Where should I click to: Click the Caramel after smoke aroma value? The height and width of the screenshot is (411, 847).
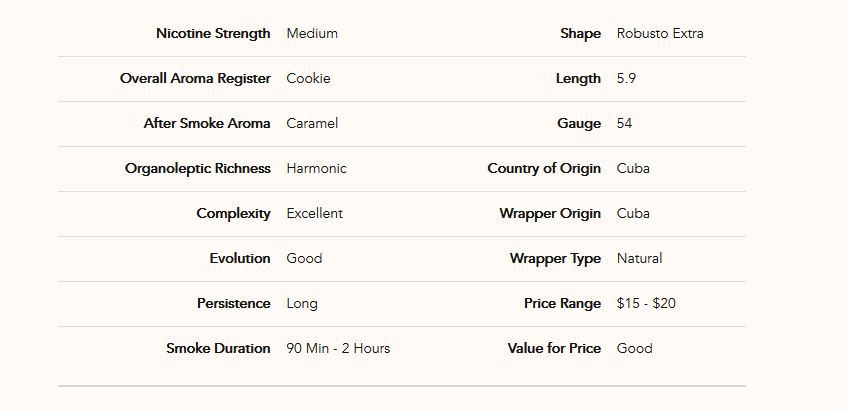pyautogui.click(x=312, y=123)
